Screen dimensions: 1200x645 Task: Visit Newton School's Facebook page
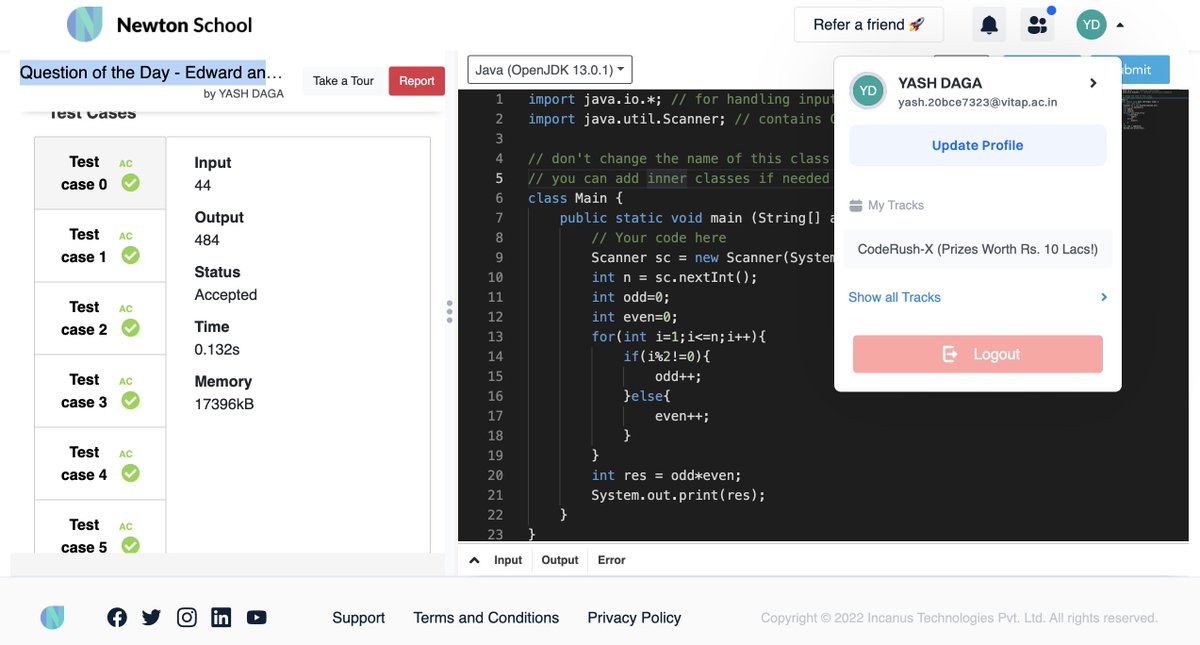tap(117, 617)
